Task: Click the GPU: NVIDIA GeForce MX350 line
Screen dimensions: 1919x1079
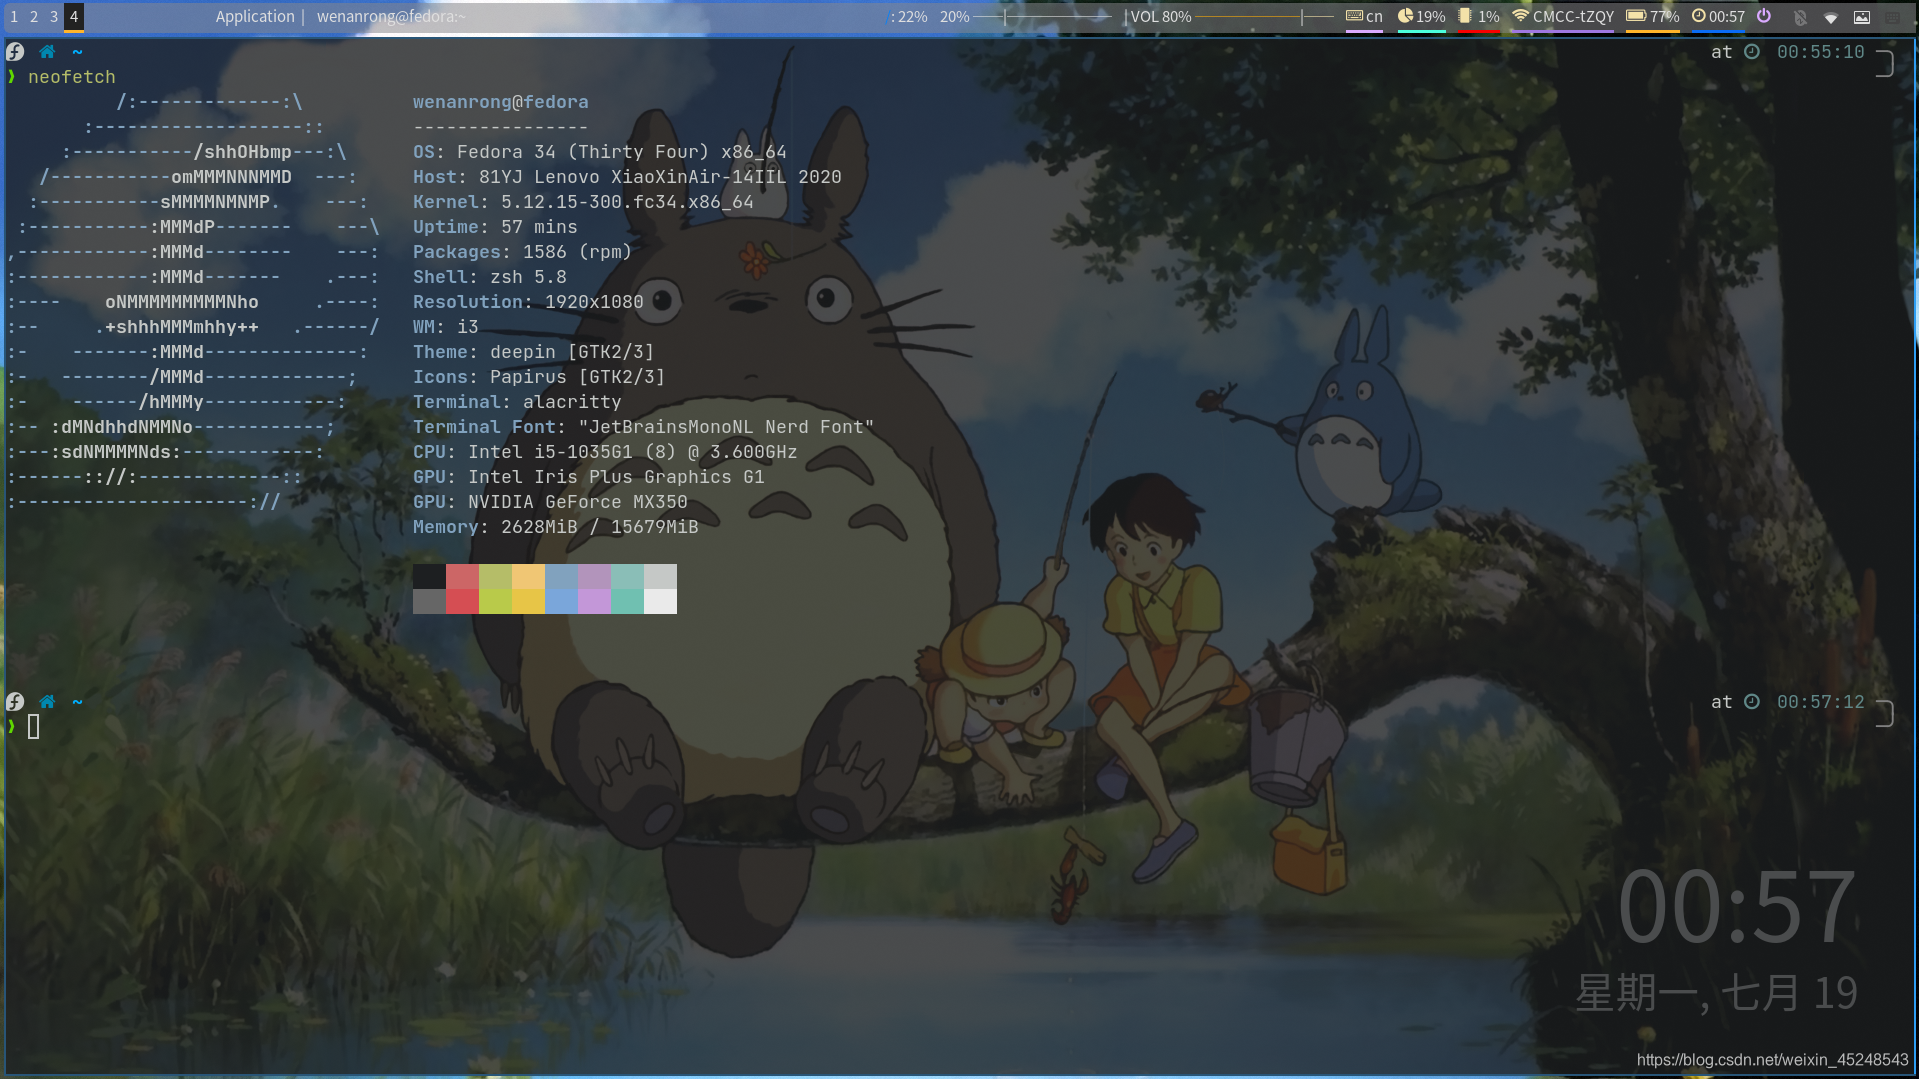Action: (x=550, y=502)
